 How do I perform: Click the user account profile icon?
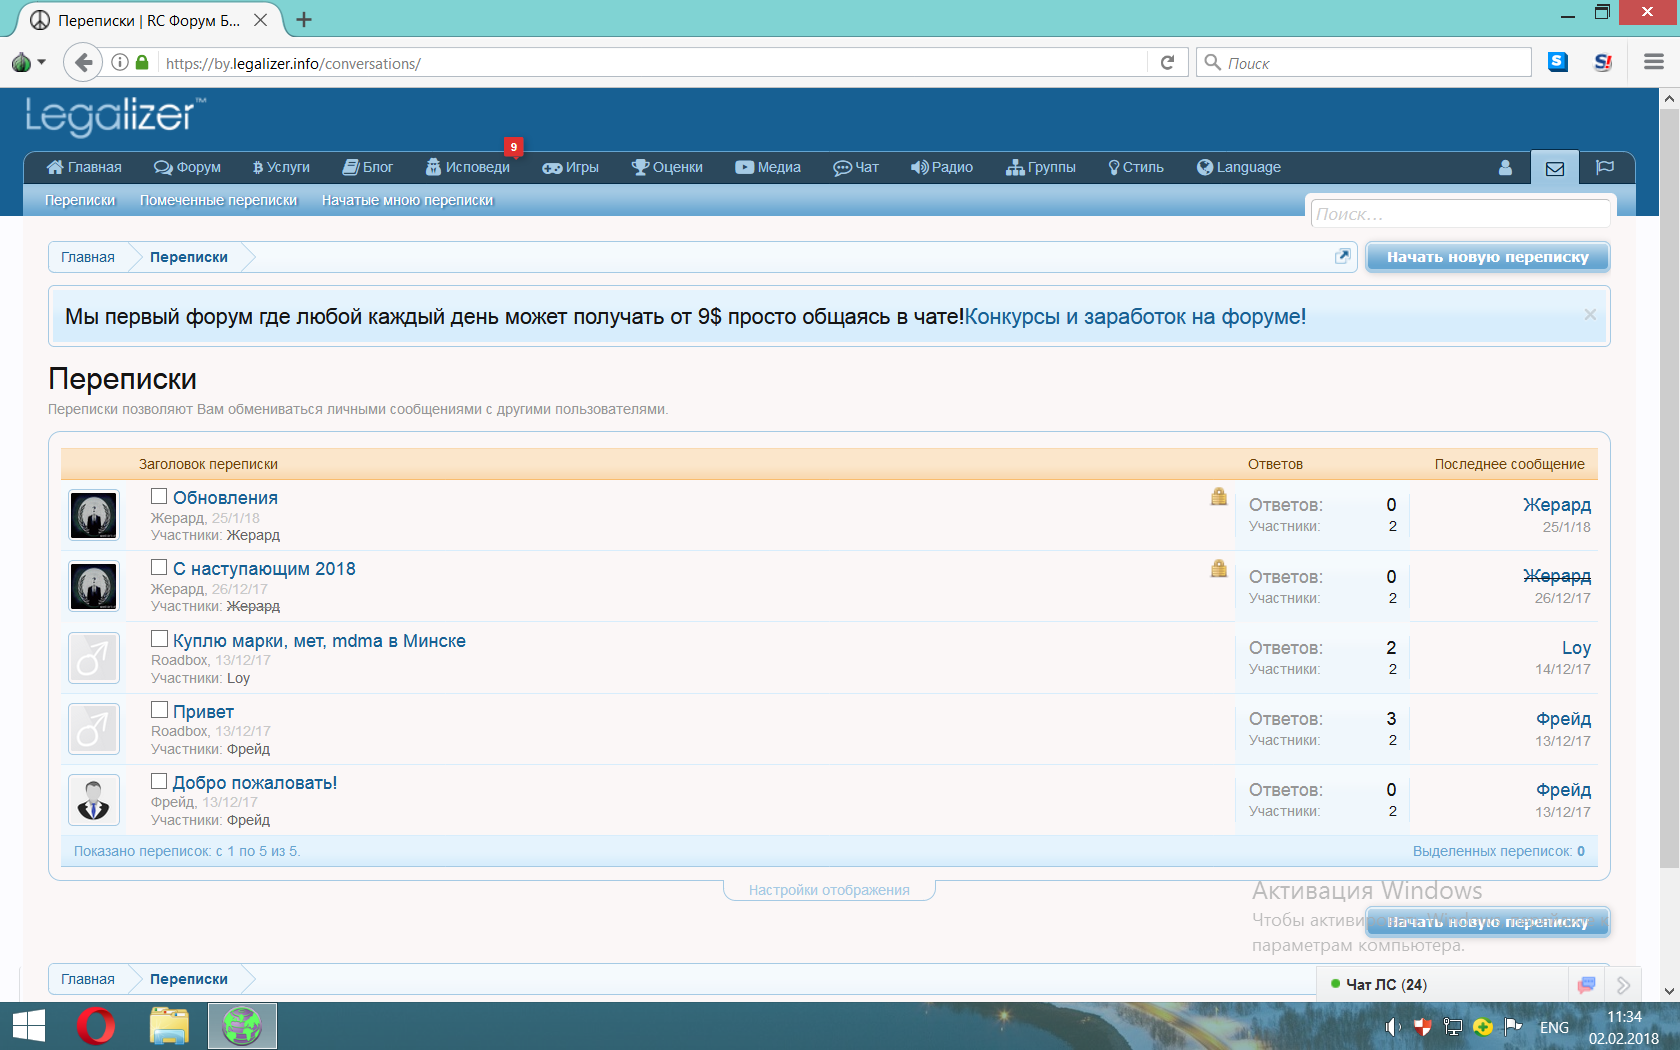(1505, 168)
